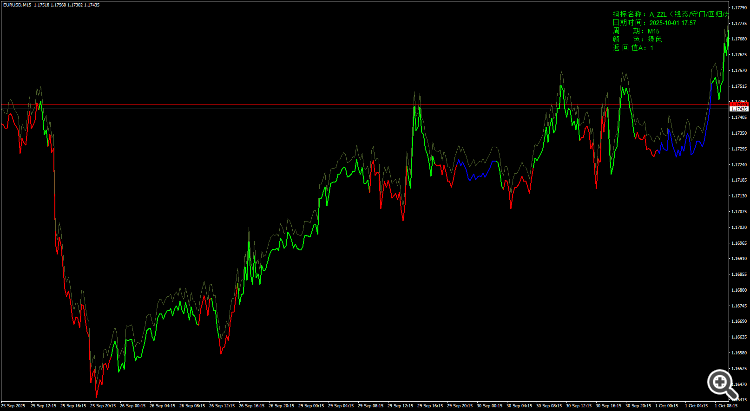
Task: Click the highest green peak at far right
Action: (x=727, y=33)
